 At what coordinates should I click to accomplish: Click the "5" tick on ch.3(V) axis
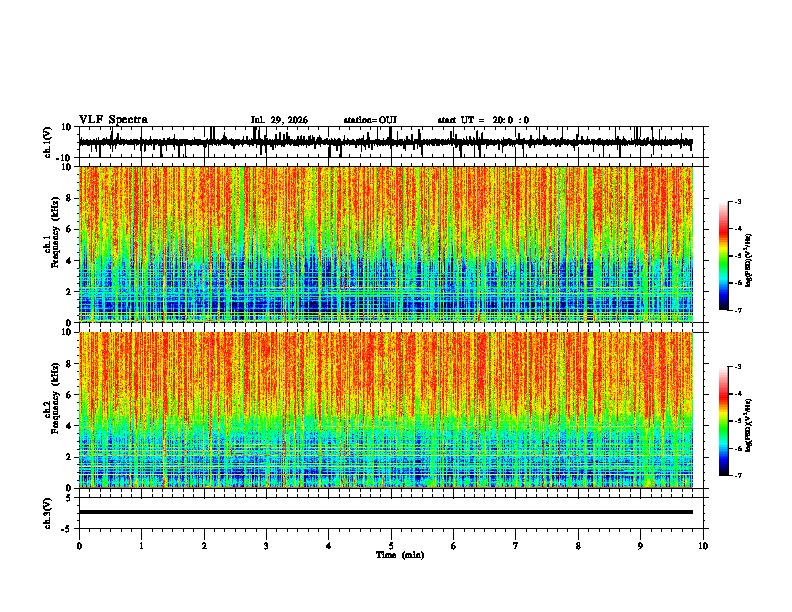pos(69,498)
